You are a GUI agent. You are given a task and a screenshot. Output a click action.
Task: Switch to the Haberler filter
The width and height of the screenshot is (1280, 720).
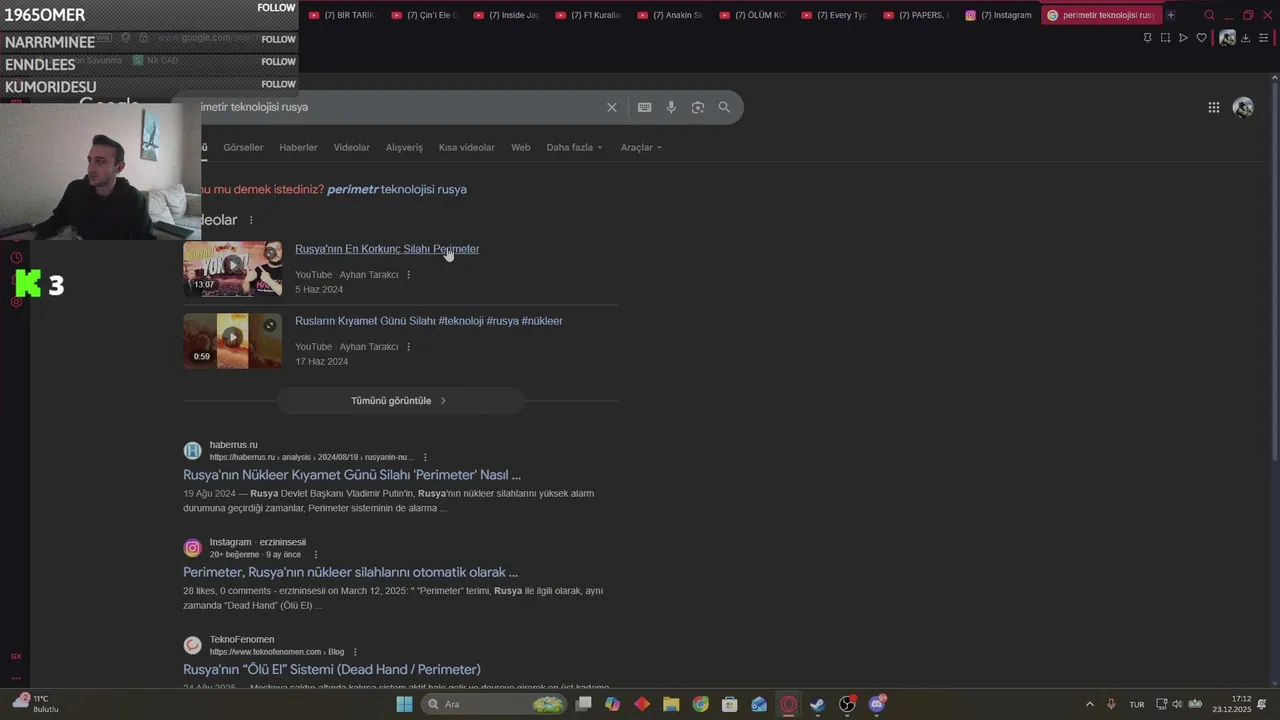(x=298, y=147)
